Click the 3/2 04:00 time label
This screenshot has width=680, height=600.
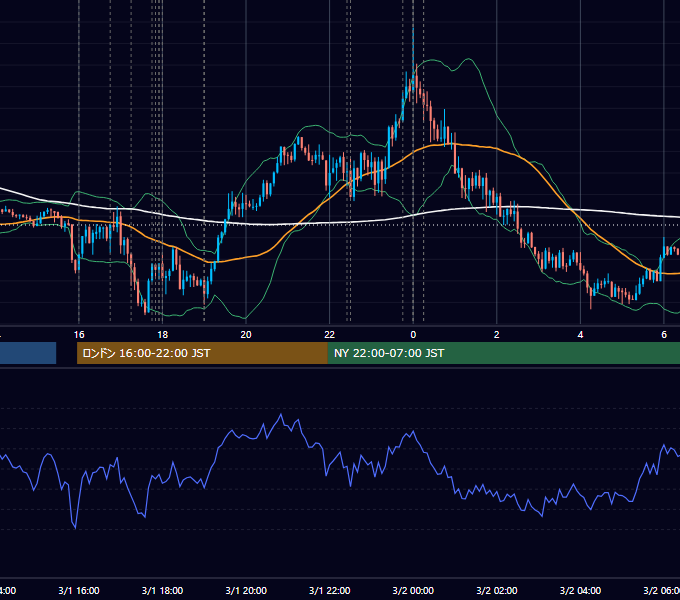(x=580, y=590)
